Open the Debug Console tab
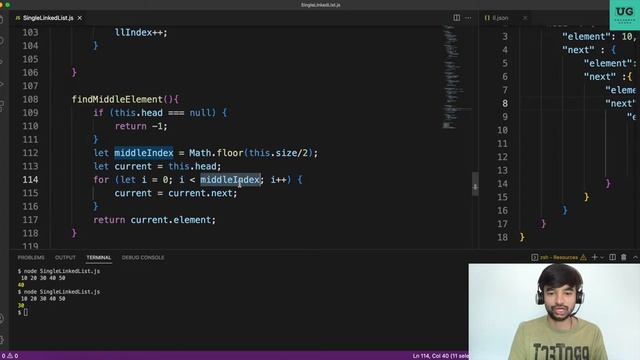 pyautogui.click(x=143, y=258)
